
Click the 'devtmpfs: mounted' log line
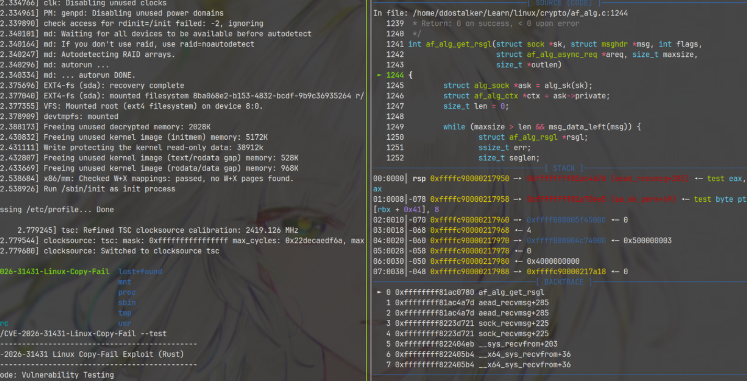(x=59, y=116)
